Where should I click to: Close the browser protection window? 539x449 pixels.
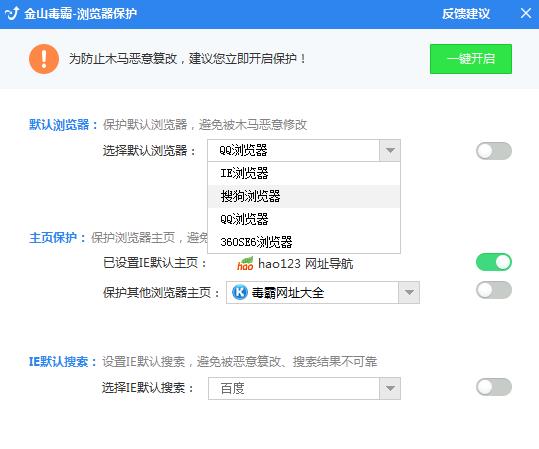point(526,13)
